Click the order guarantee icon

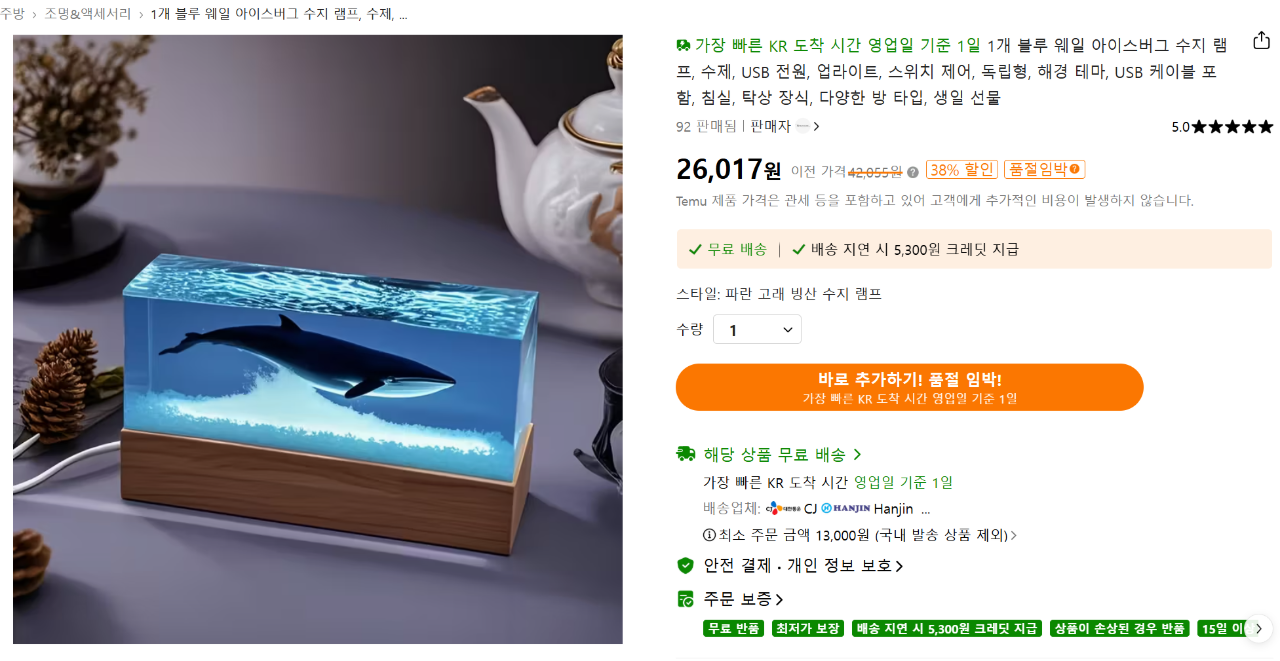click(x=685, y=599)
